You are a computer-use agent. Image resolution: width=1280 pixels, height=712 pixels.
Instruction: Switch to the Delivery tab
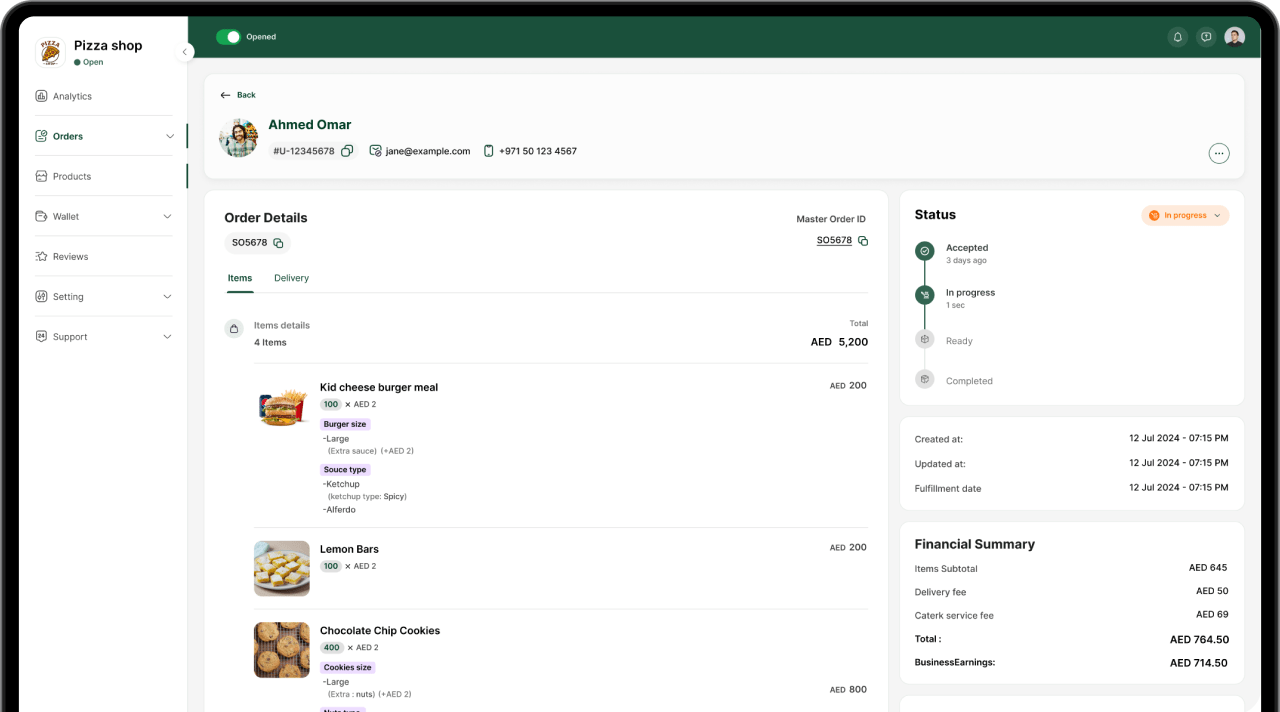click(291, 278)
